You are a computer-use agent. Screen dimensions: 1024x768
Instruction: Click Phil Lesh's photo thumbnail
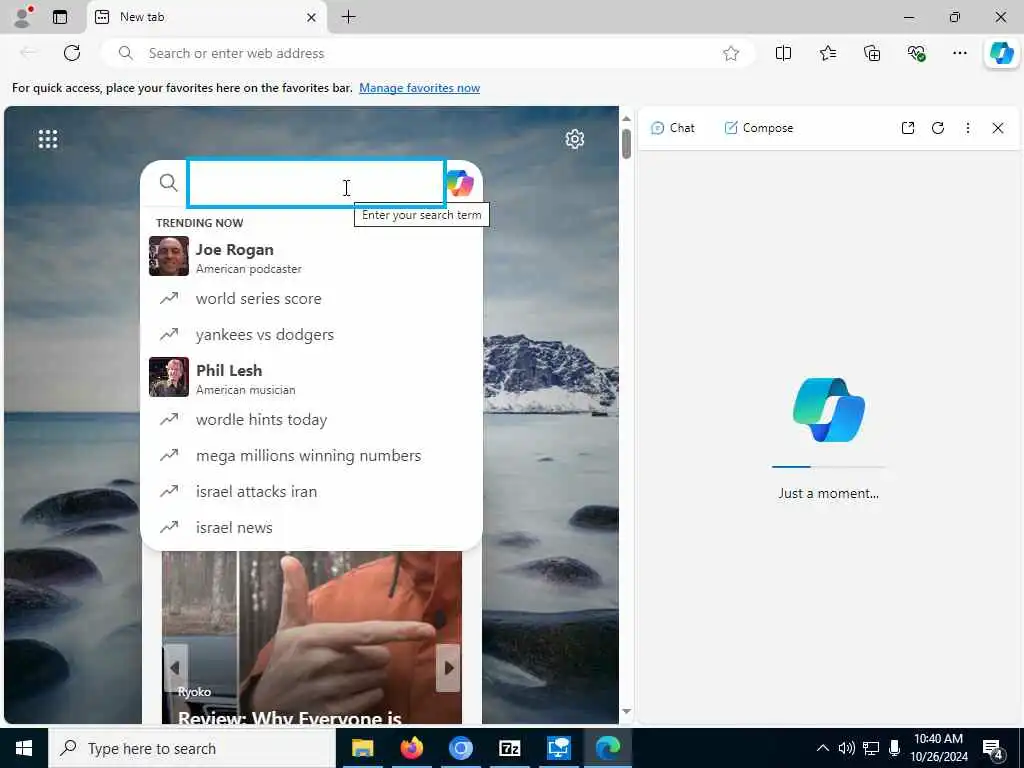[x=168, y=377]
